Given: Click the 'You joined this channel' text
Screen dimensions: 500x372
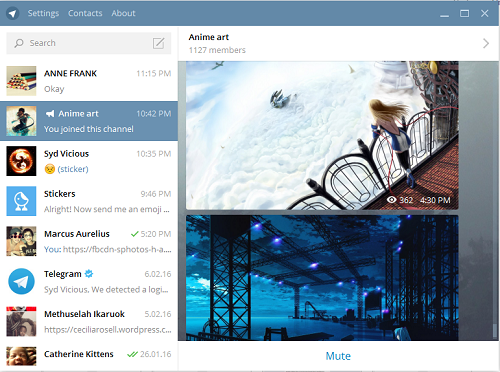Looking at the screenshot, I should 89,129.
